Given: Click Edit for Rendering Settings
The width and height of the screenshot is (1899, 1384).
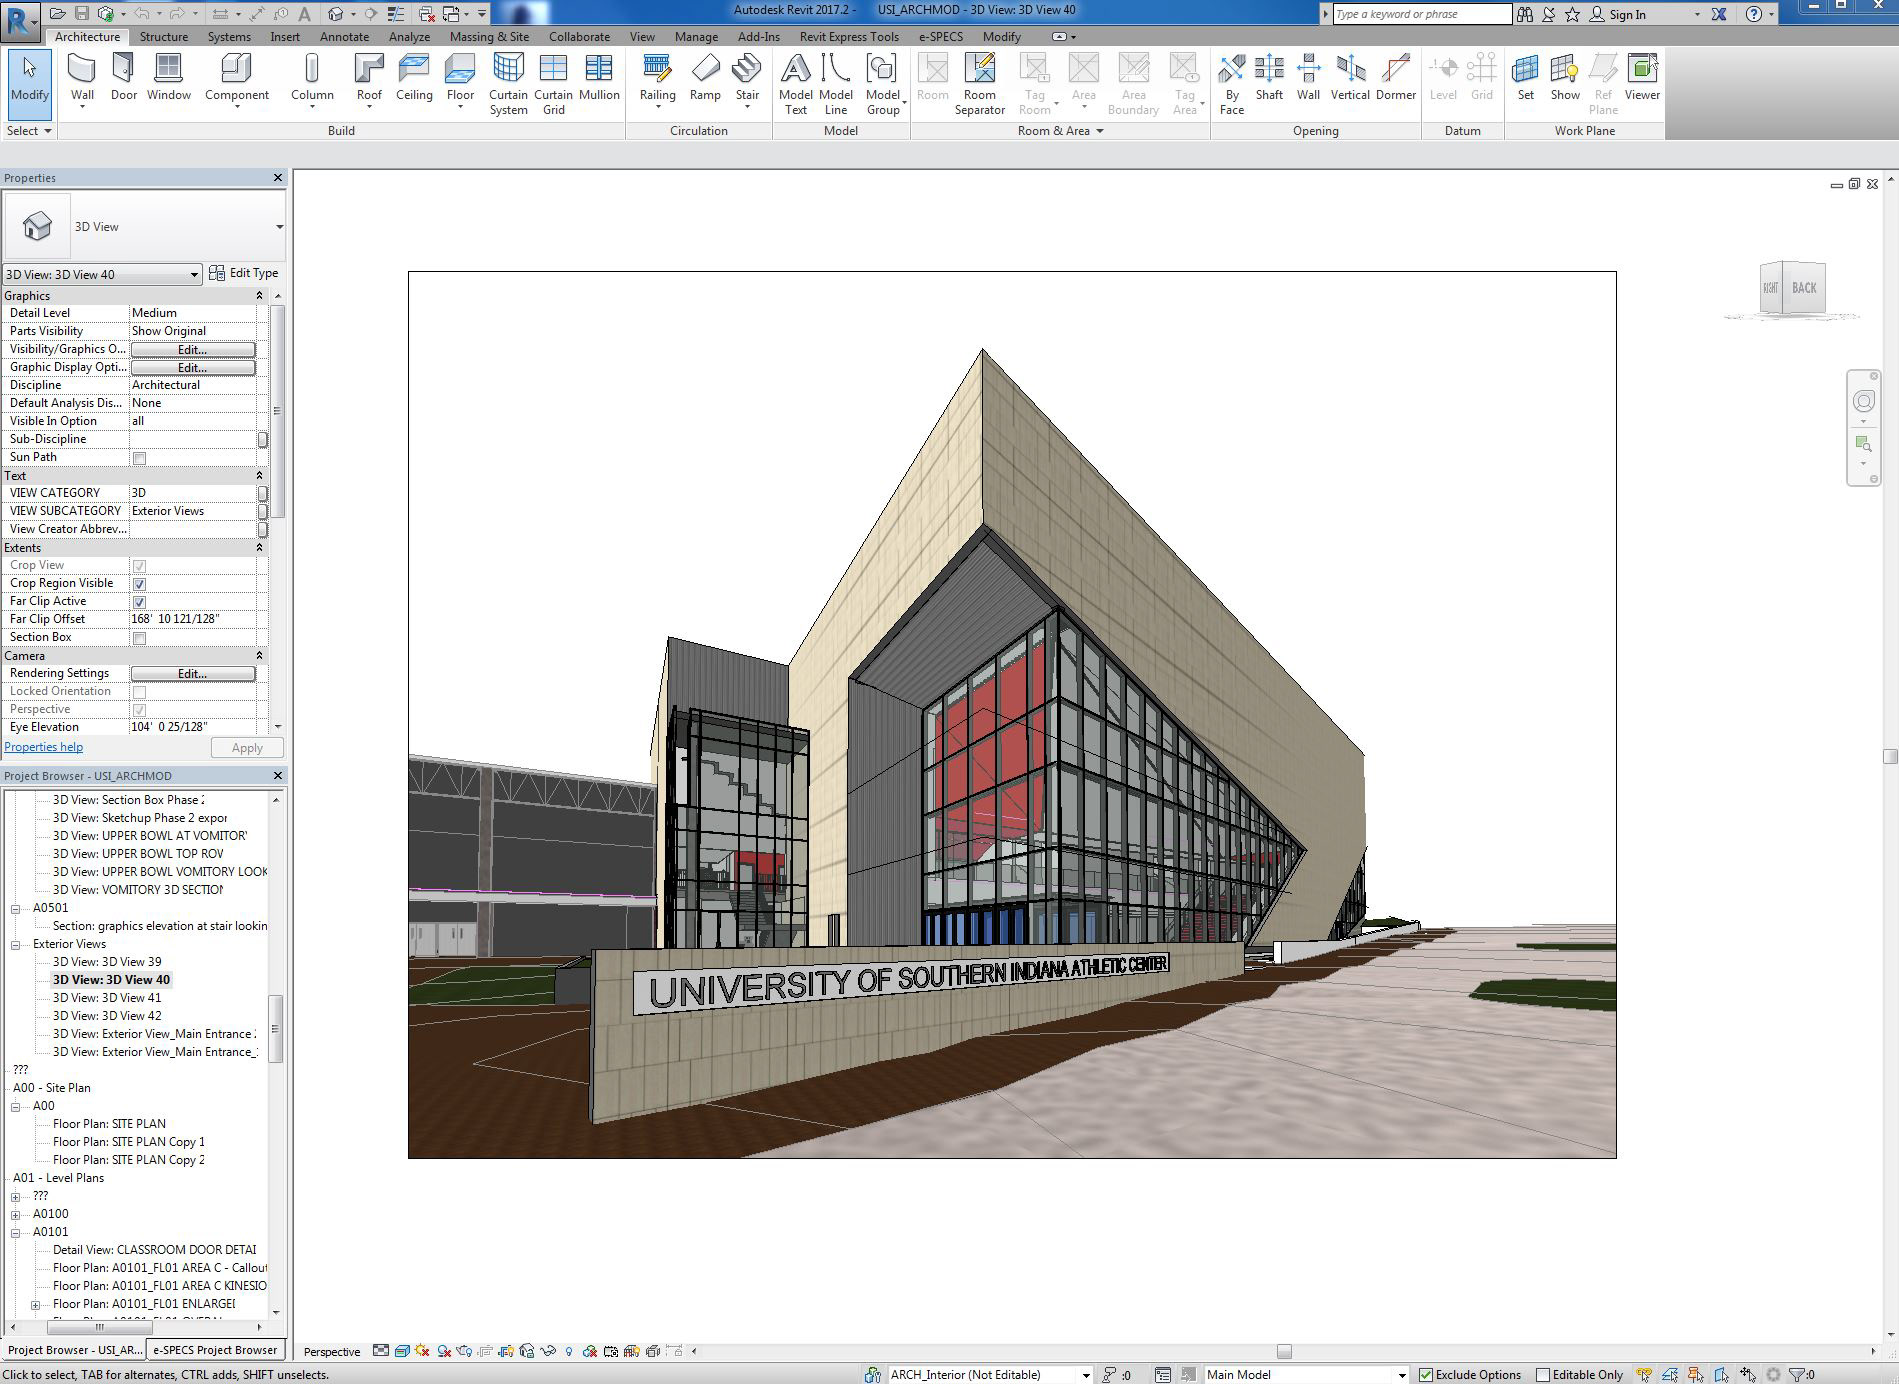Looking at the screenshot, I should pyautogui.click(x=193, y=674).
